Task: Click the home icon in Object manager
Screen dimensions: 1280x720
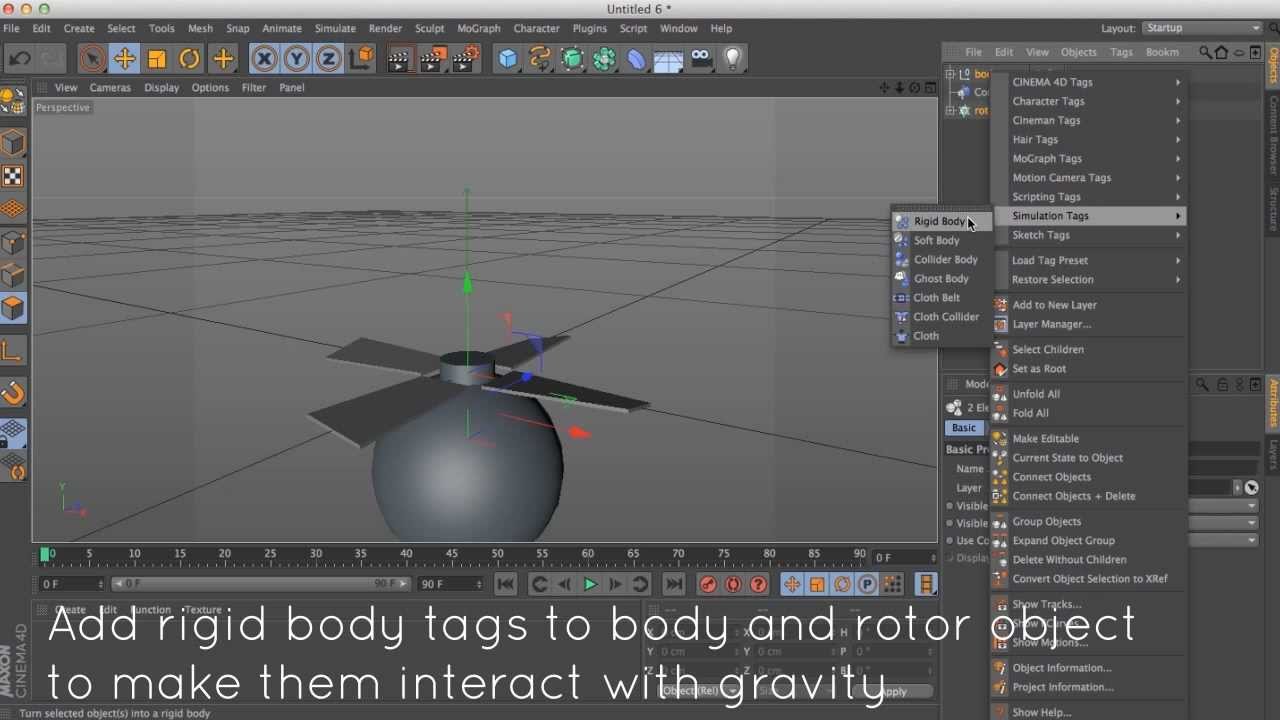Action: tap(1221, 52)
